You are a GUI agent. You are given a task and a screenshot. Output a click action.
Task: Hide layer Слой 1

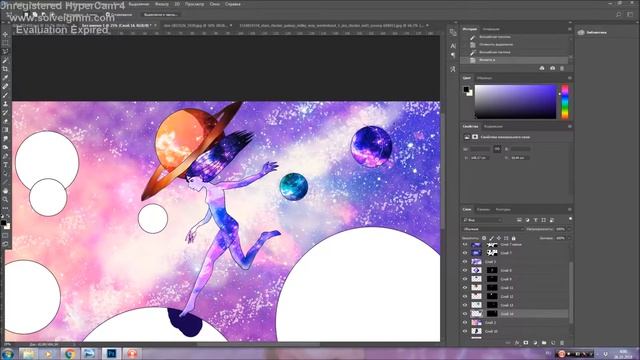pos(465,262)
